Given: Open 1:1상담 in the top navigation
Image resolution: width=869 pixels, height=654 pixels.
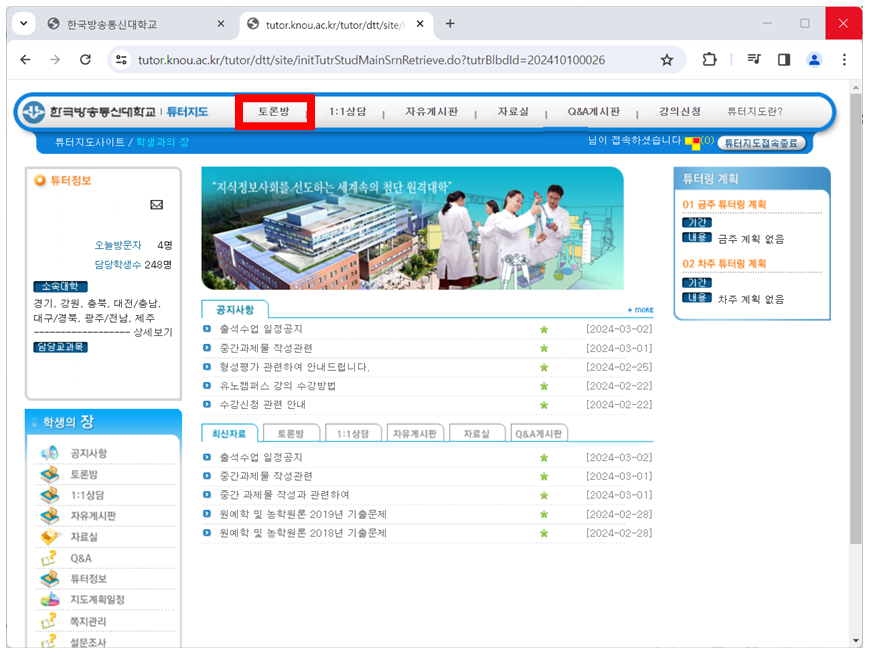Looking at the screenshot, I should coord(348,111).
